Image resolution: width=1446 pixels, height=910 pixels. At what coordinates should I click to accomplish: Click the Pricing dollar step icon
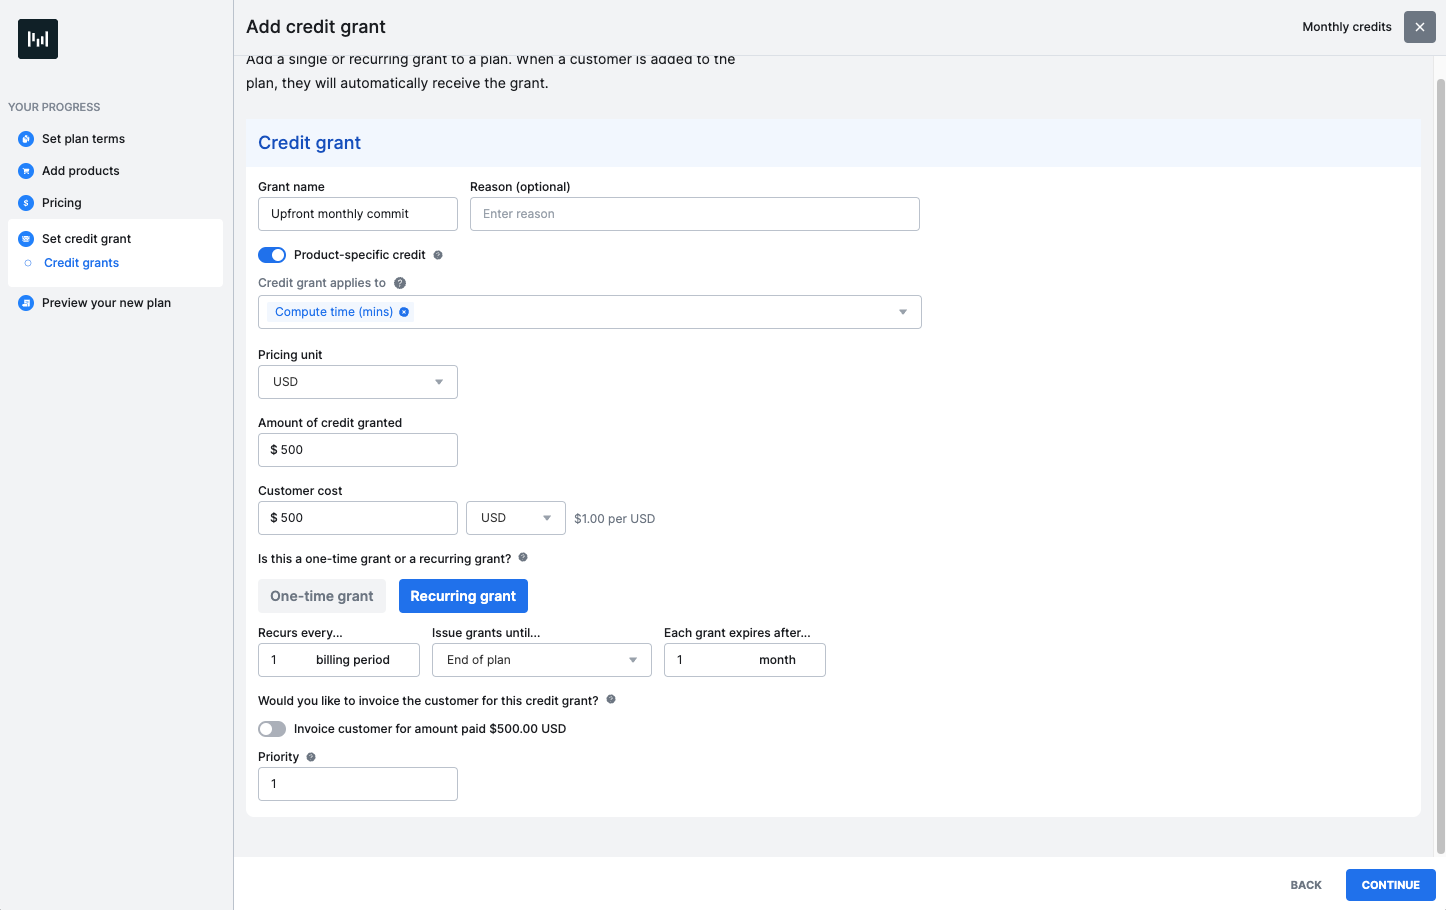26,203
